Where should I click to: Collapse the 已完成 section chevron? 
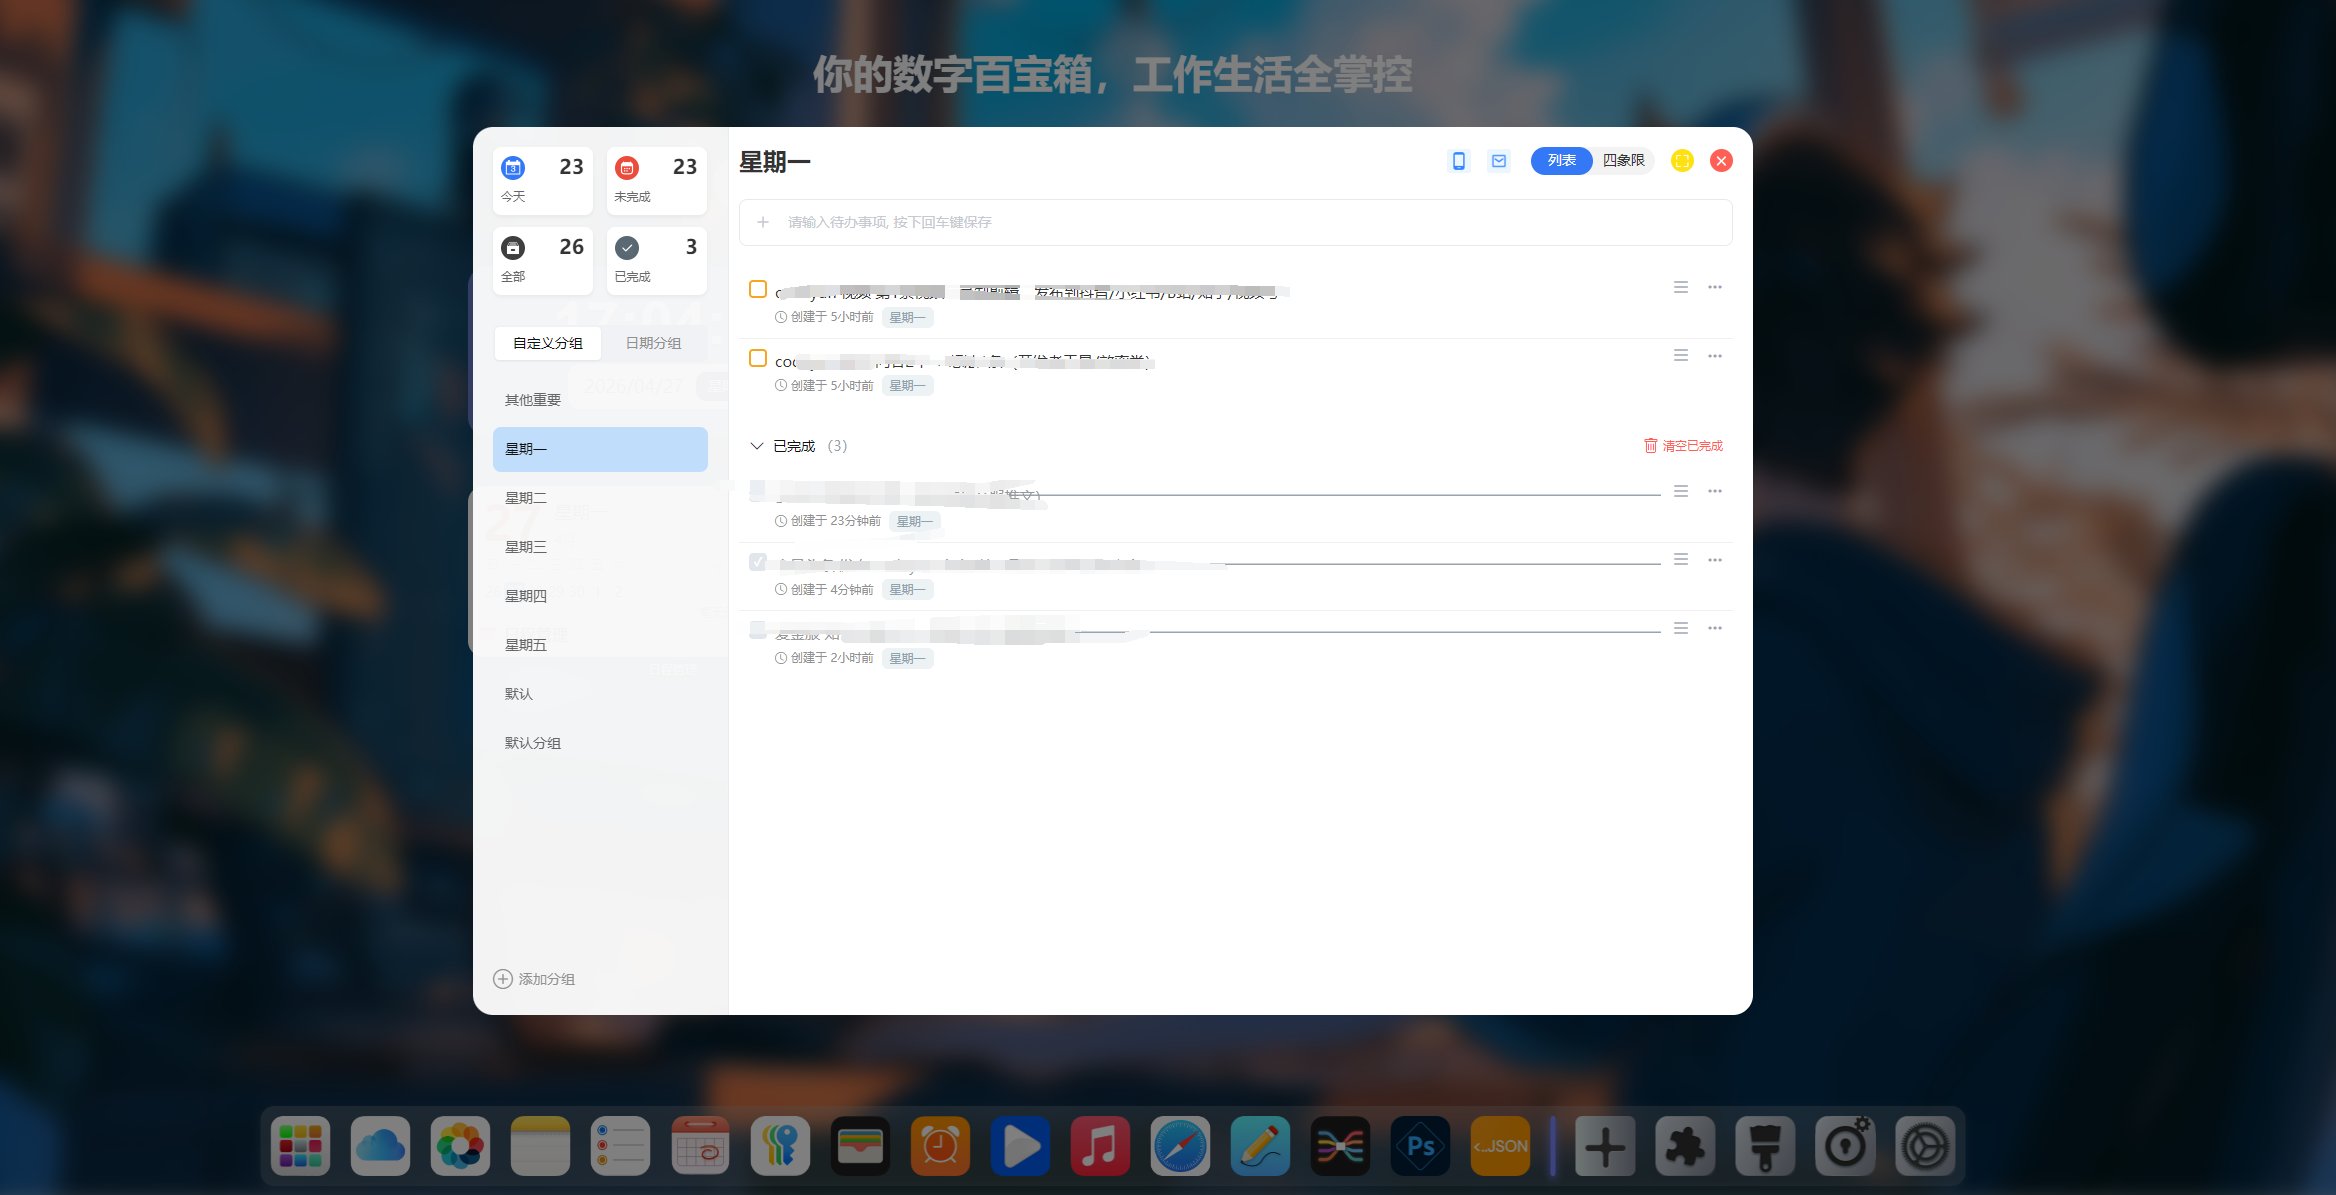[757, 446]
